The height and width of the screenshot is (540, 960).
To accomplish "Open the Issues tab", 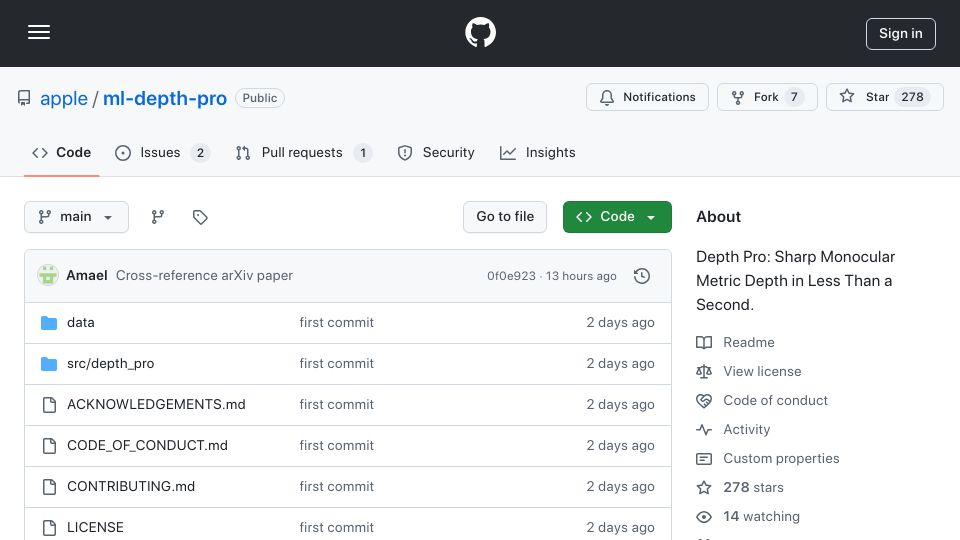I will coord(162,152).
